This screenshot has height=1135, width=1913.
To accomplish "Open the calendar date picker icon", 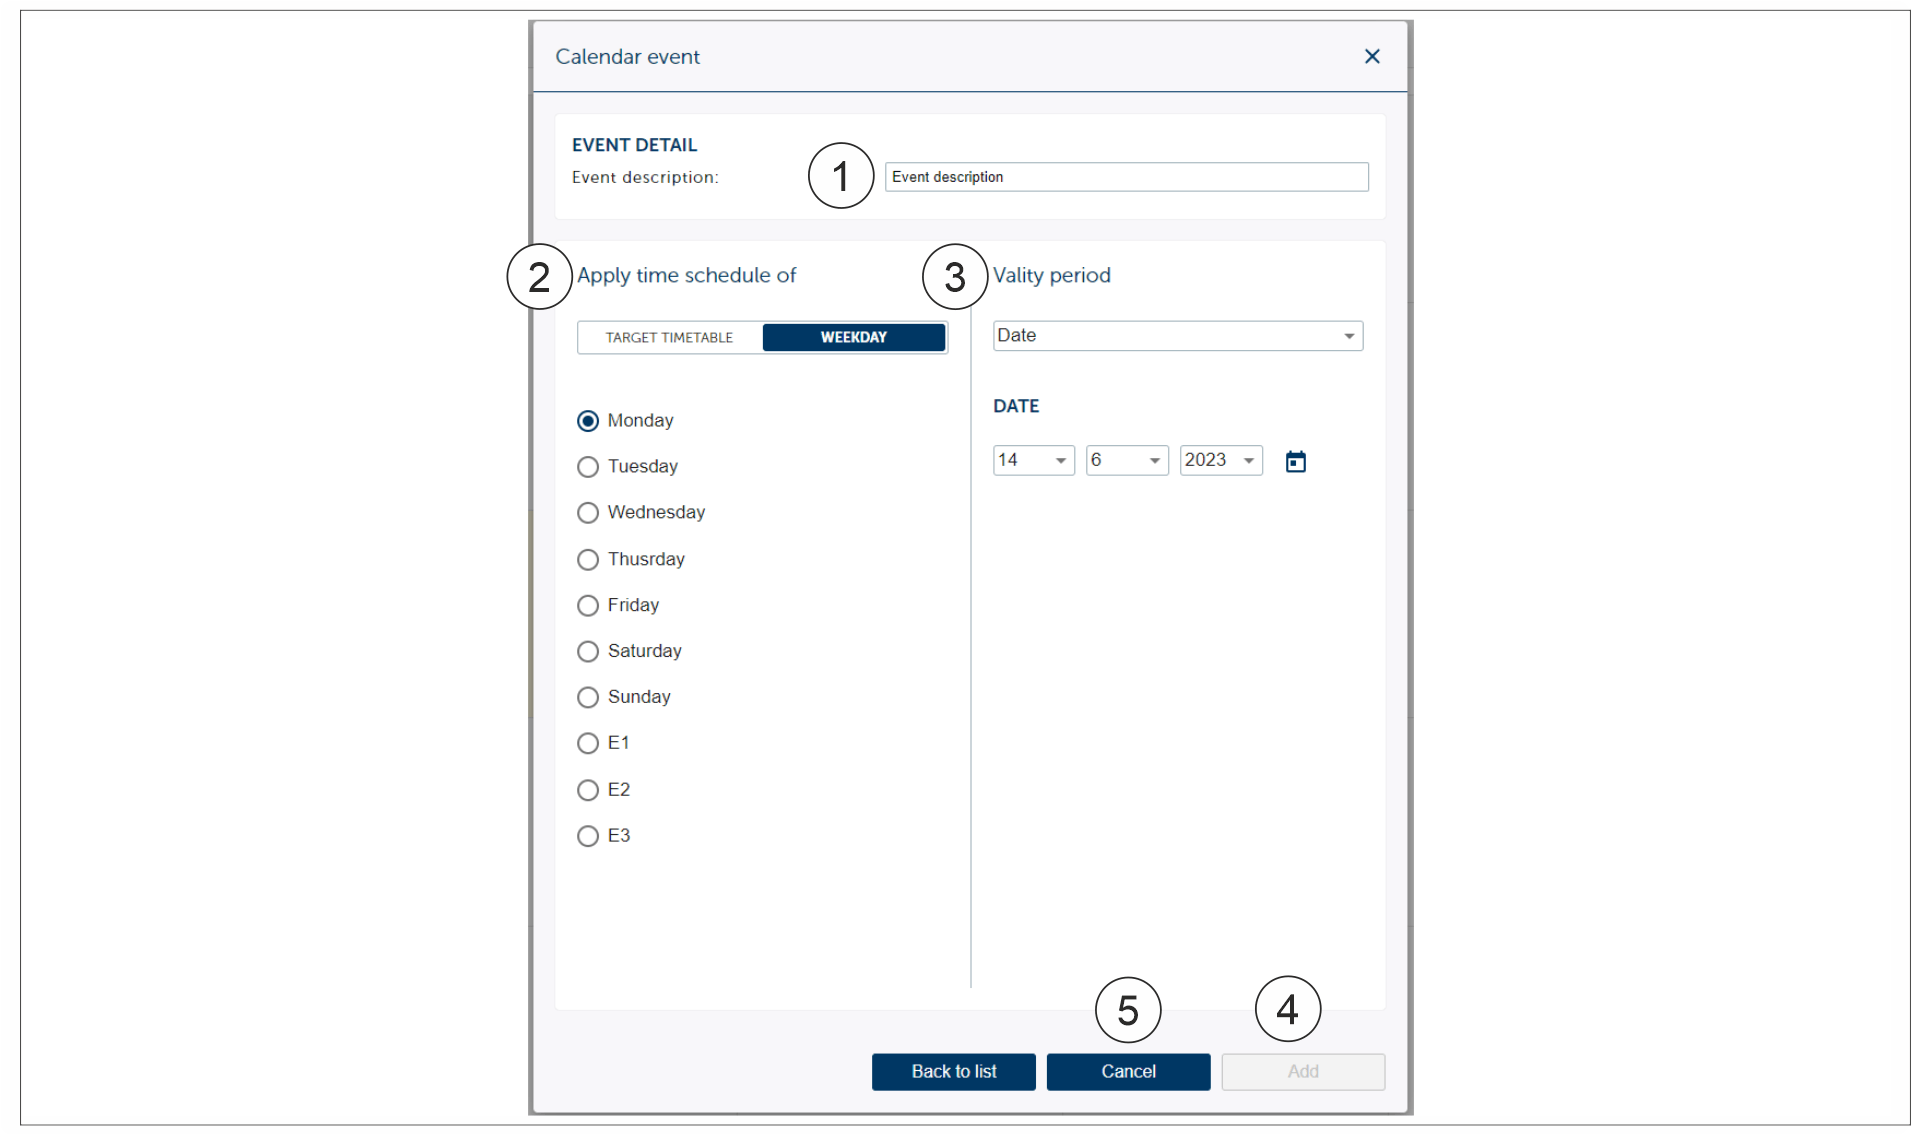I will (1295, 461).
